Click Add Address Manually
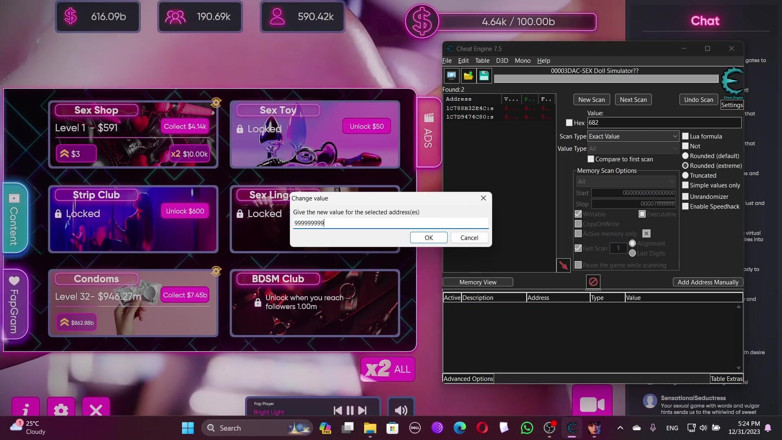 tap(708, 282)
